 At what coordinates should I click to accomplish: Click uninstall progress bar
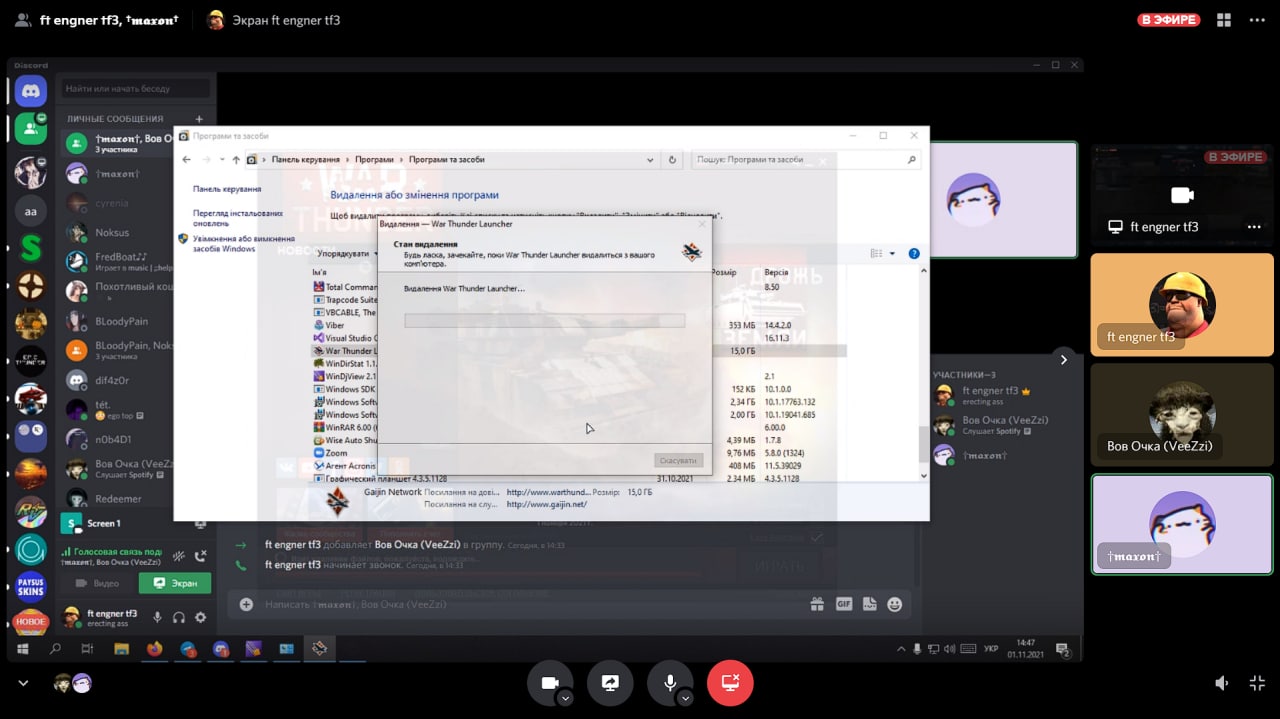544,321
